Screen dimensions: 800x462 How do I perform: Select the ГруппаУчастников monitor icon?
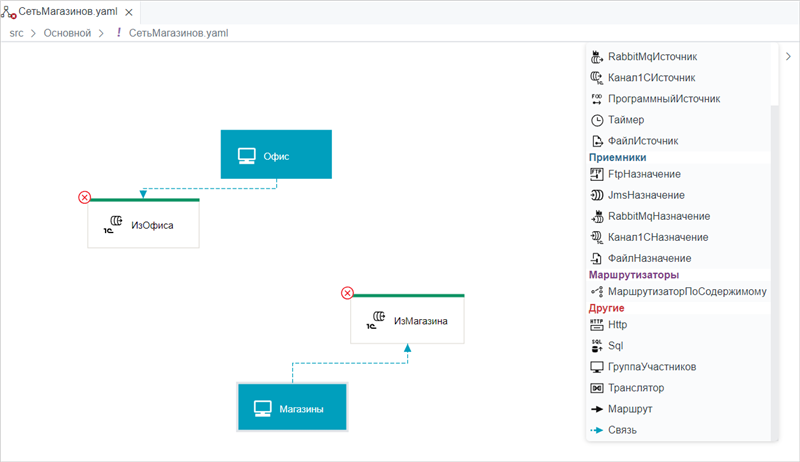596,367
